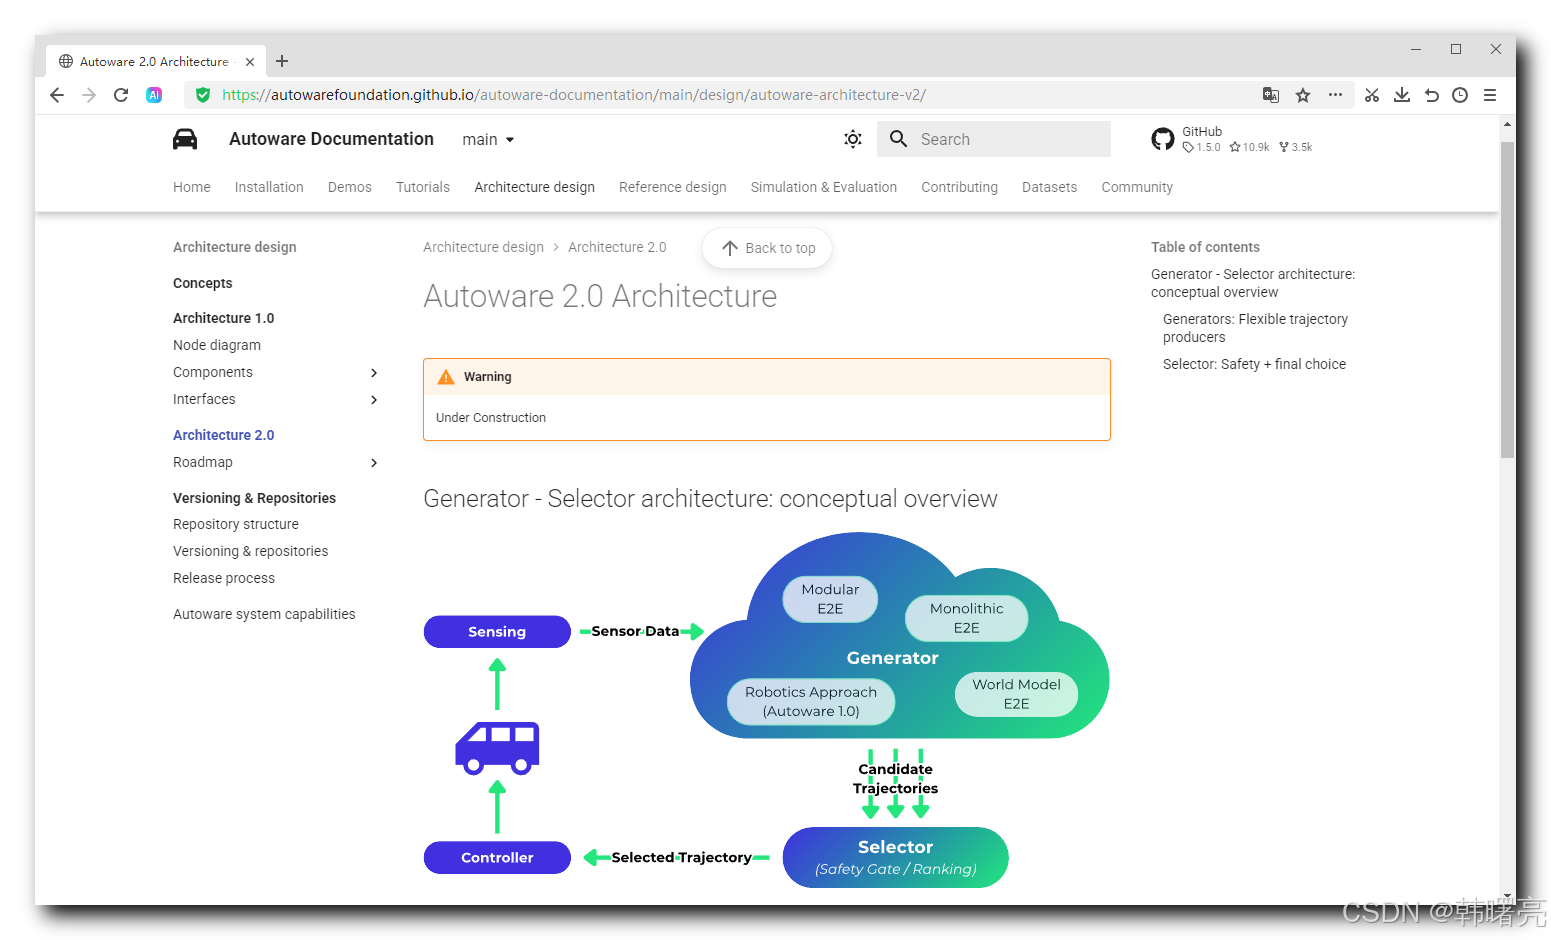The height and width of the screenshot is (940, 1551).
Task: Click the Under Construction warning text
Action: (491, 418)
